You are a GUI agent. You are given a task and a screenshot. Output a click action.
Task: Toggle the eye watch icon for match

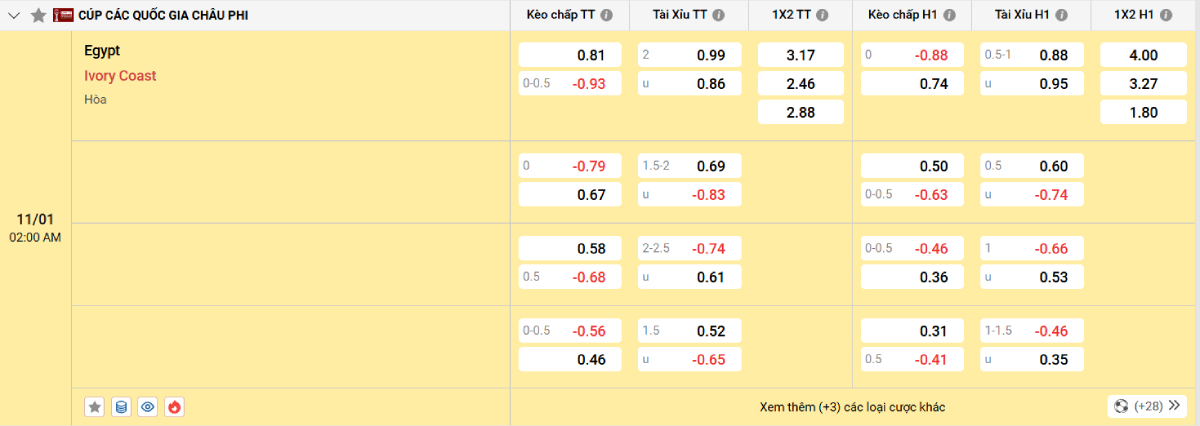click(148, 407)
